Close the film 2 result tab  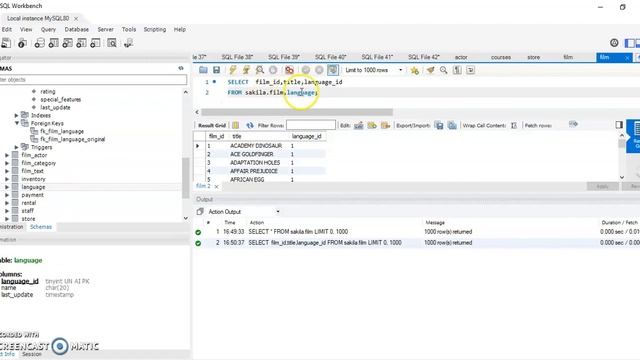pyautogui.click(x=216, y=187)
